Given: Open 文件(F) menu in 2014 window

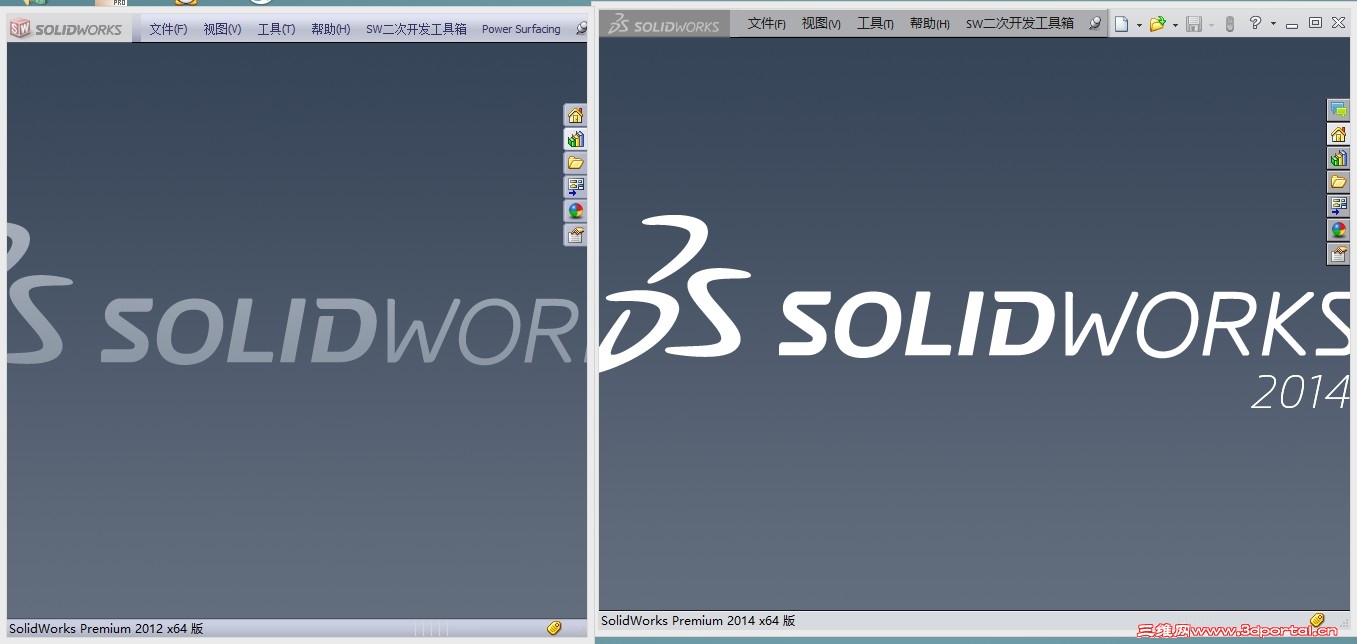Looking at the screenshot, I should (767, 23).
